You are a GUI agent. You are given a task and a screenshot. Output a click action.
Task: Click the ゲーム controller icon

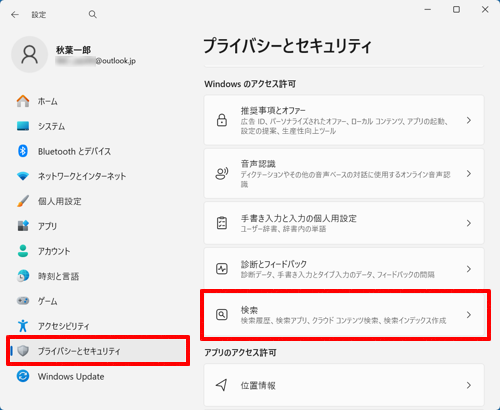point(23,301)
